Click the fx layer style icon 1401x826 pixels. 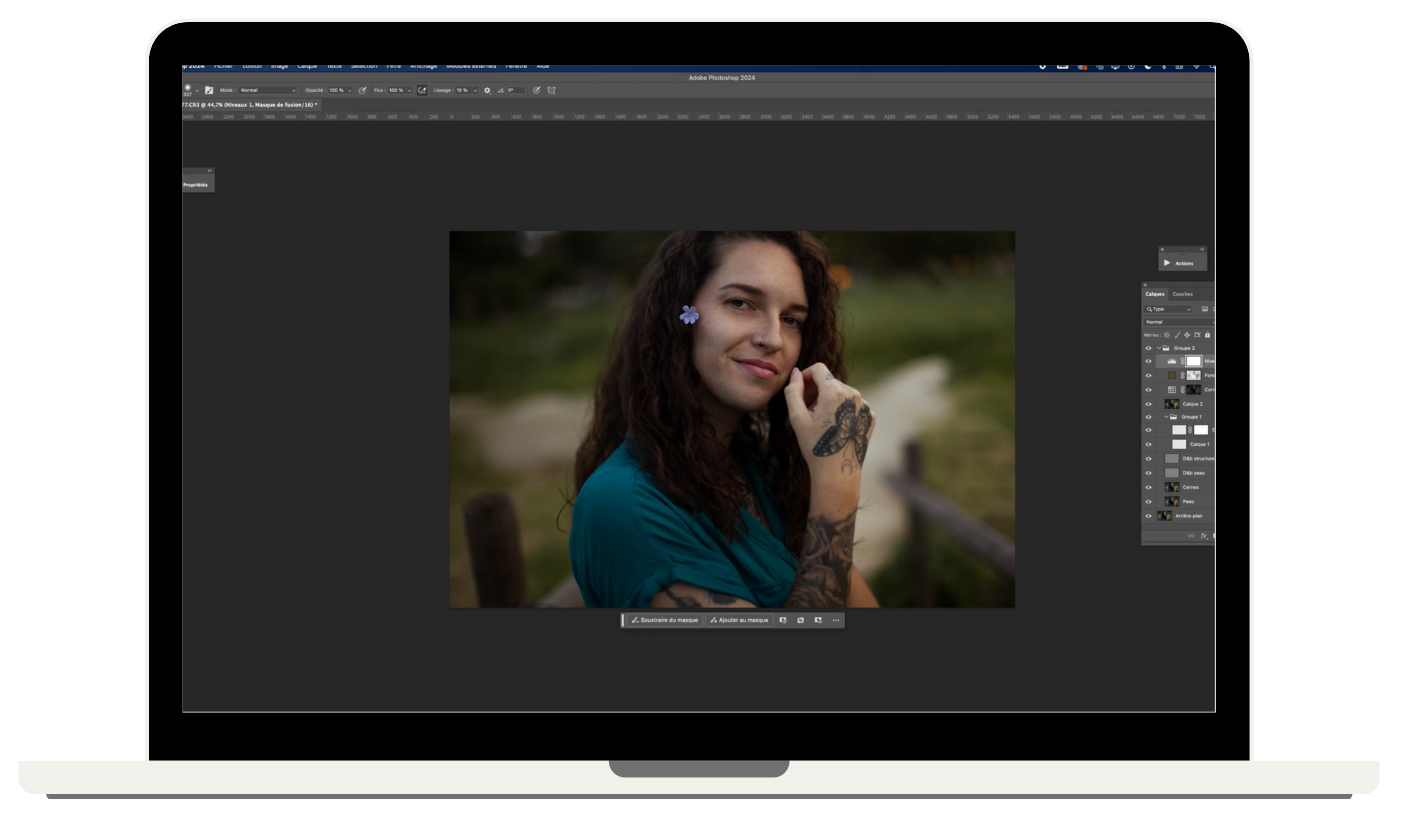coord(1204,536)
